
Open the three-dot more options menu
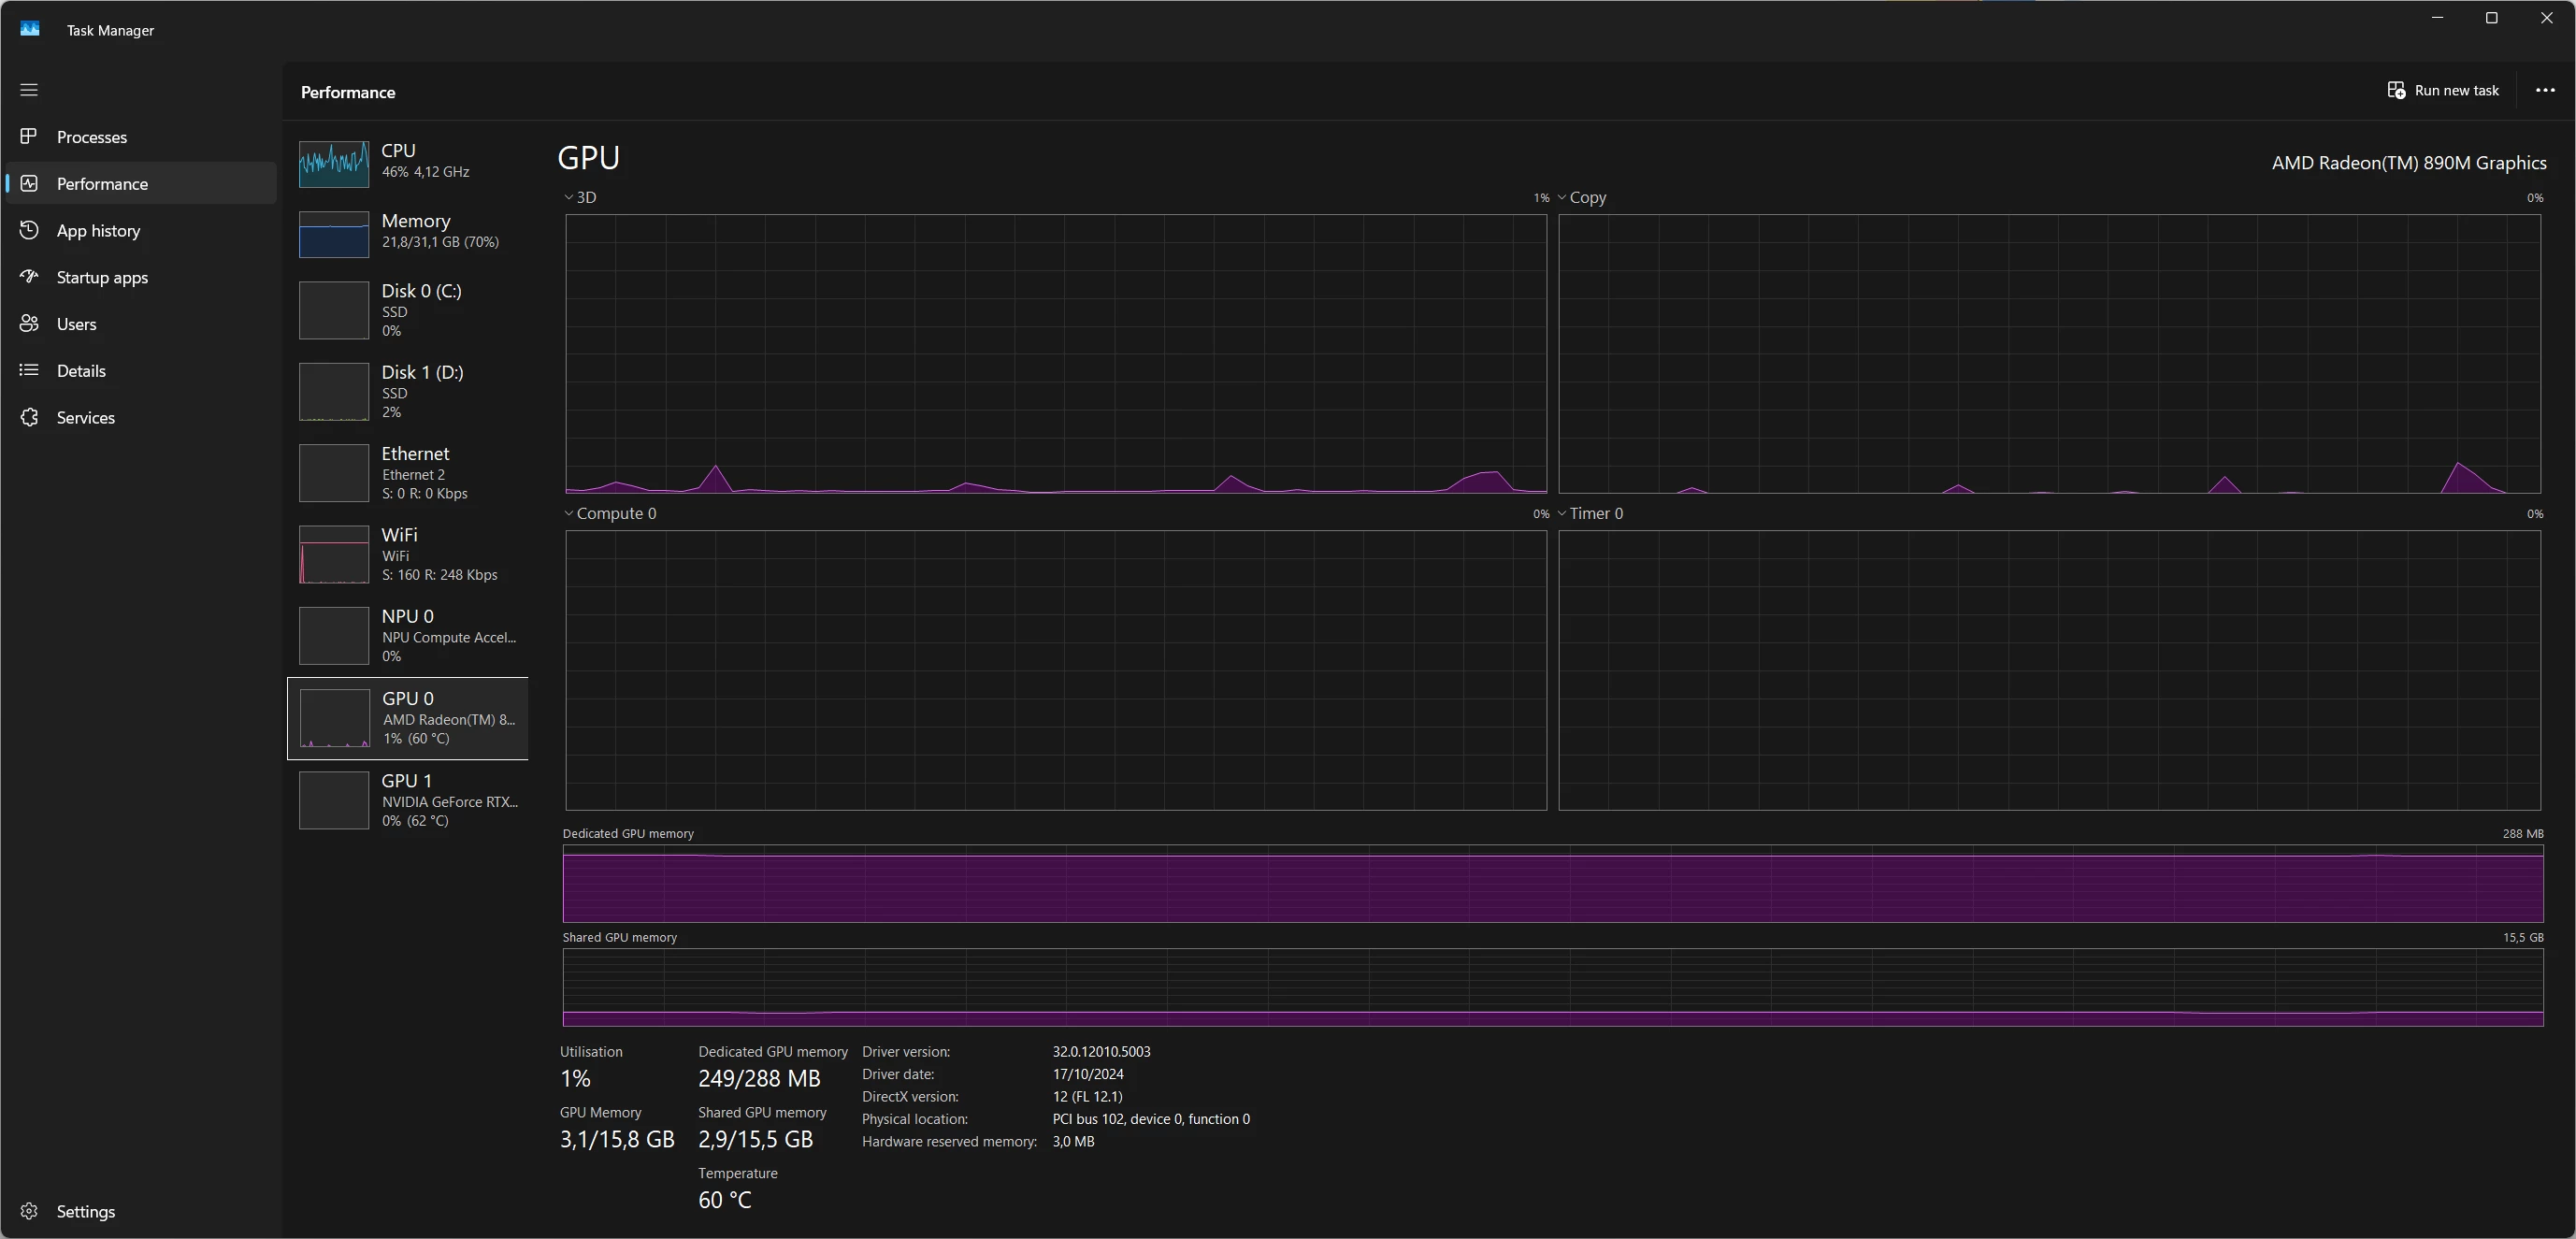(x=2545, y=90)
